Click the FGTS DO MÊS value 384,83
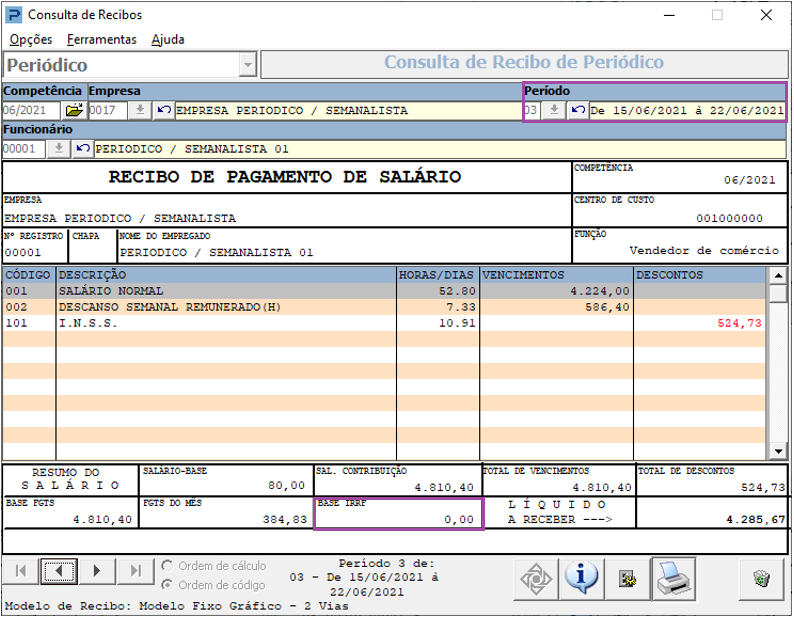 [285, 520]
